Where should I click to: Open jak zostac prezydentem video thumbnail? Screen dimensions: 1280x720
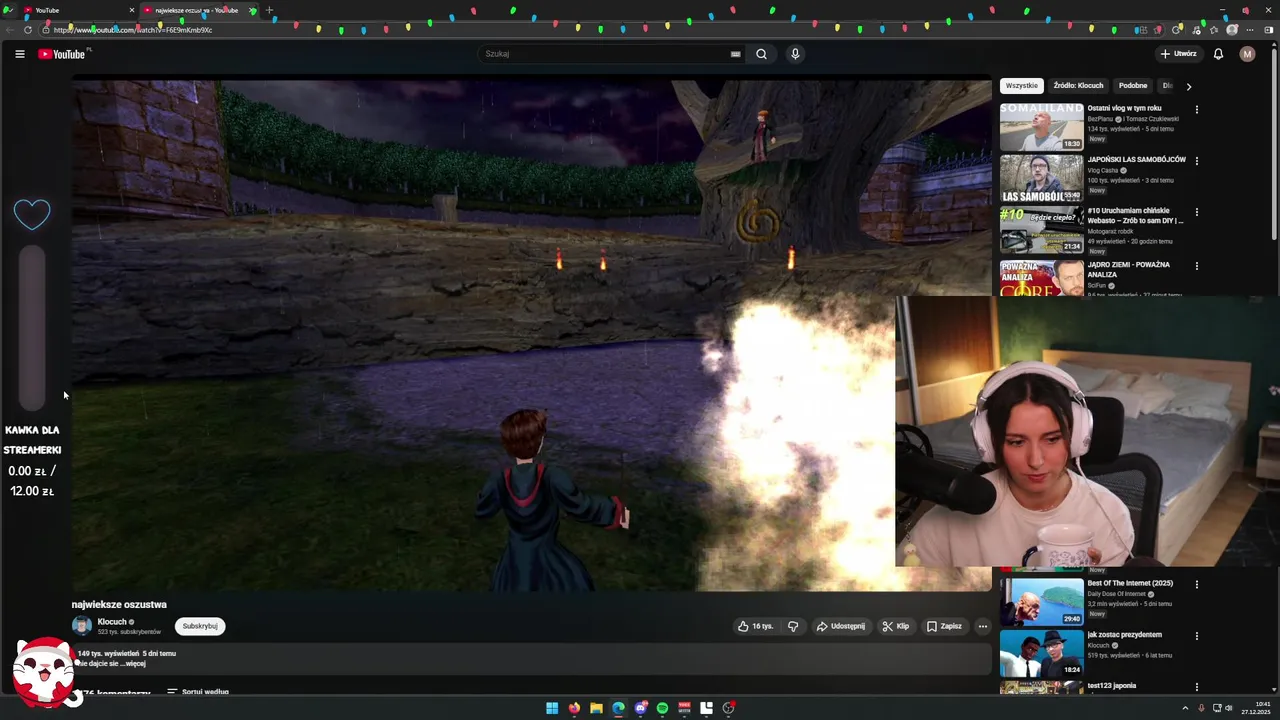[1042, 653]
